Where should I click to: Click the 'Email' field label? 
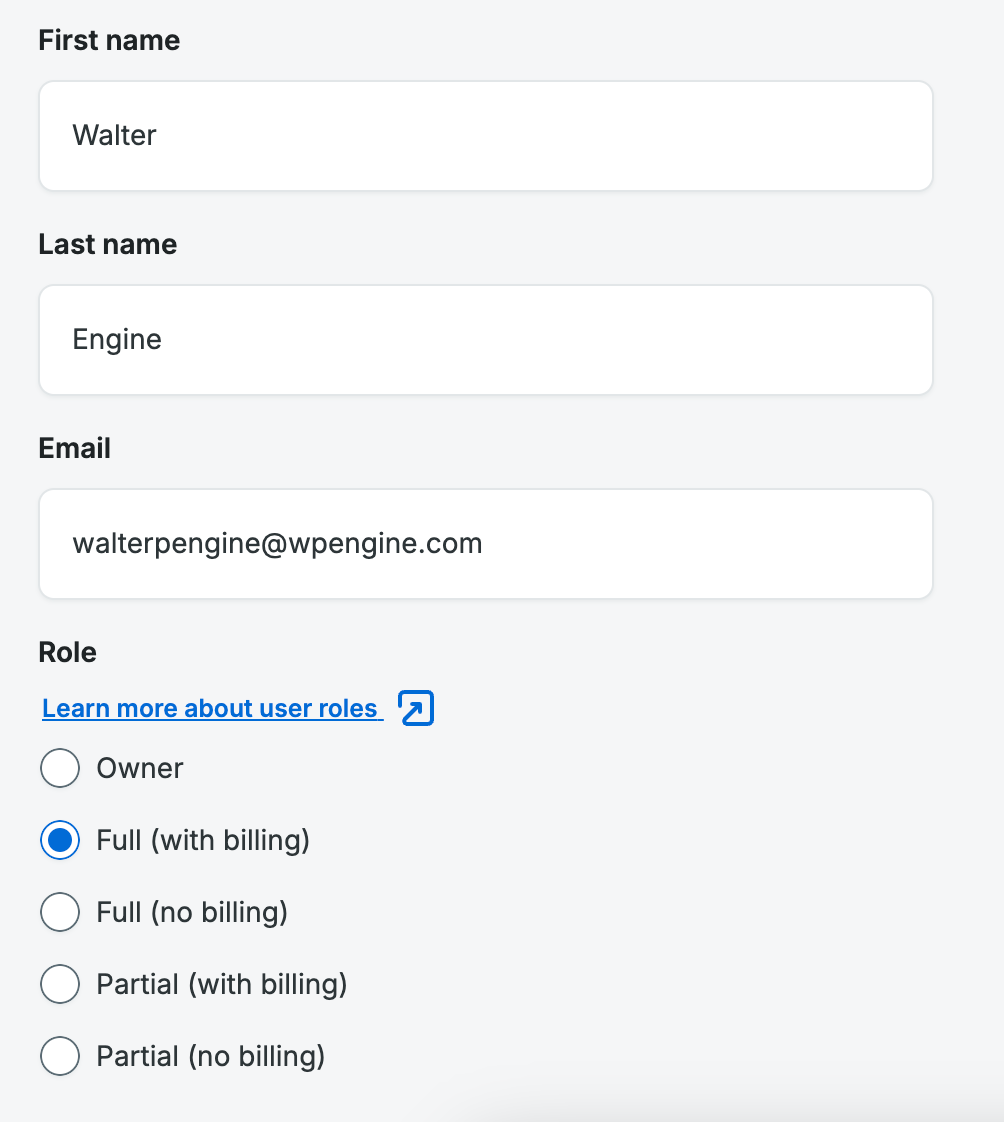[x=74, y=449]
